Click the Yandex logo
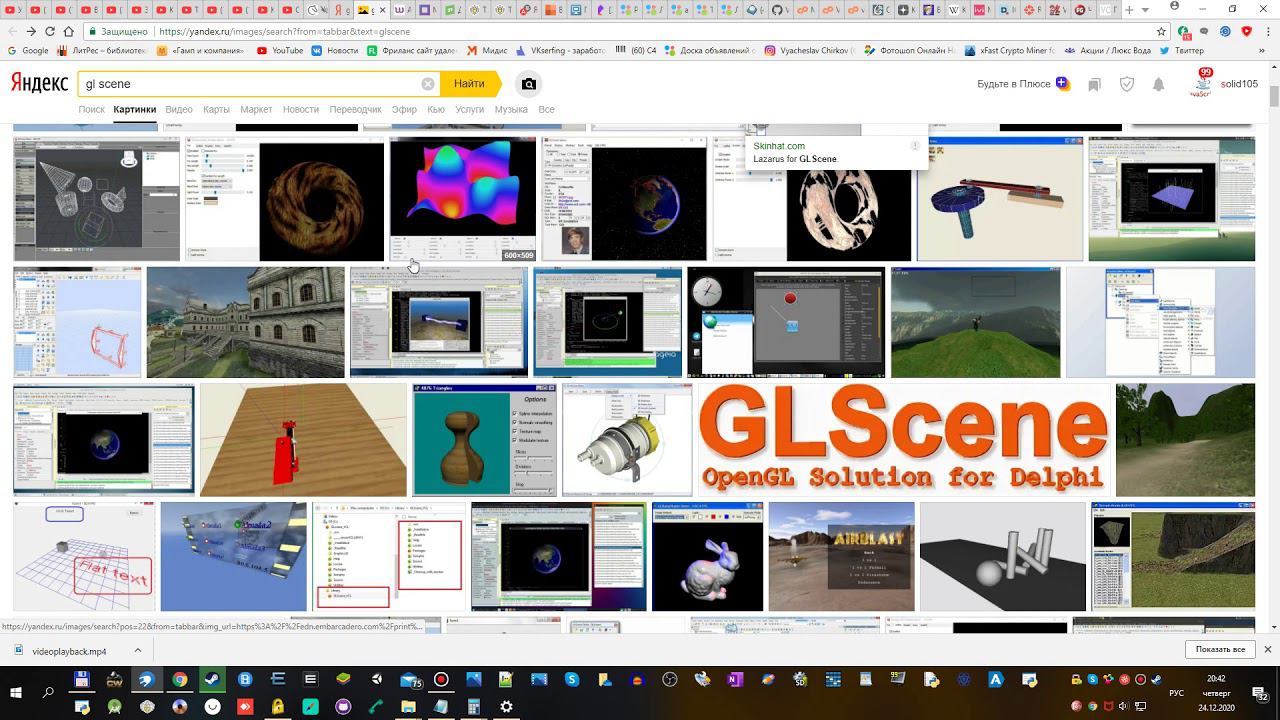 pos(39,84)
